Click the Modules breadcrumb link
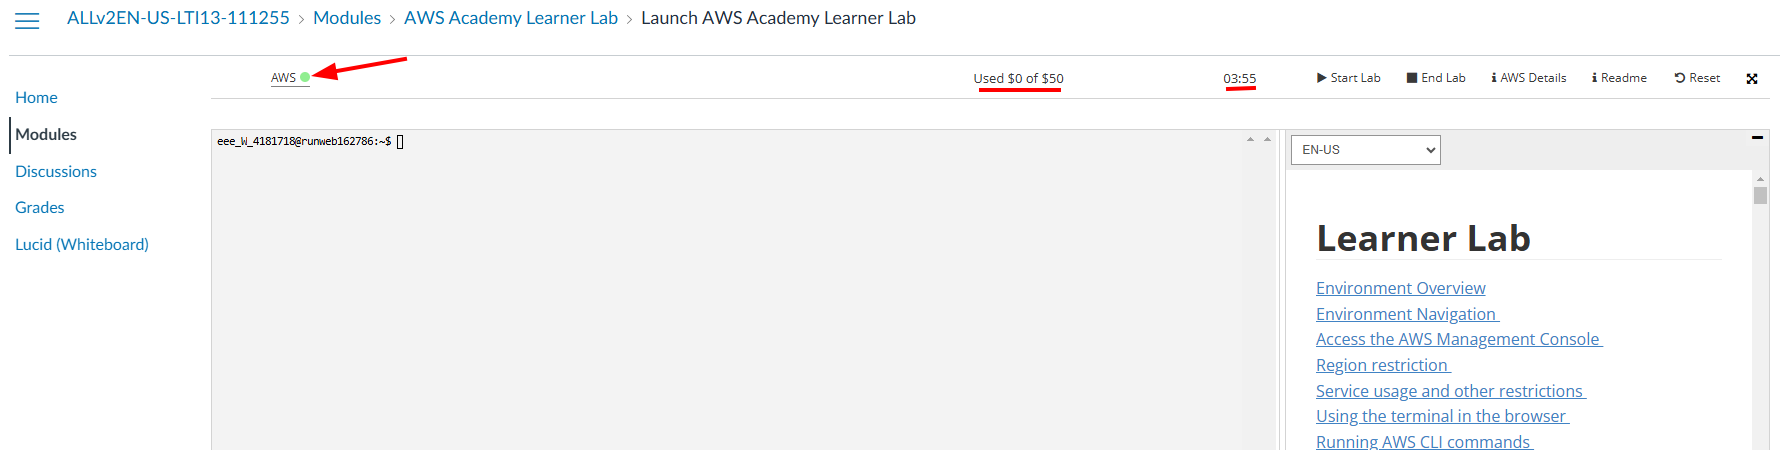 [x=347, y=18]
